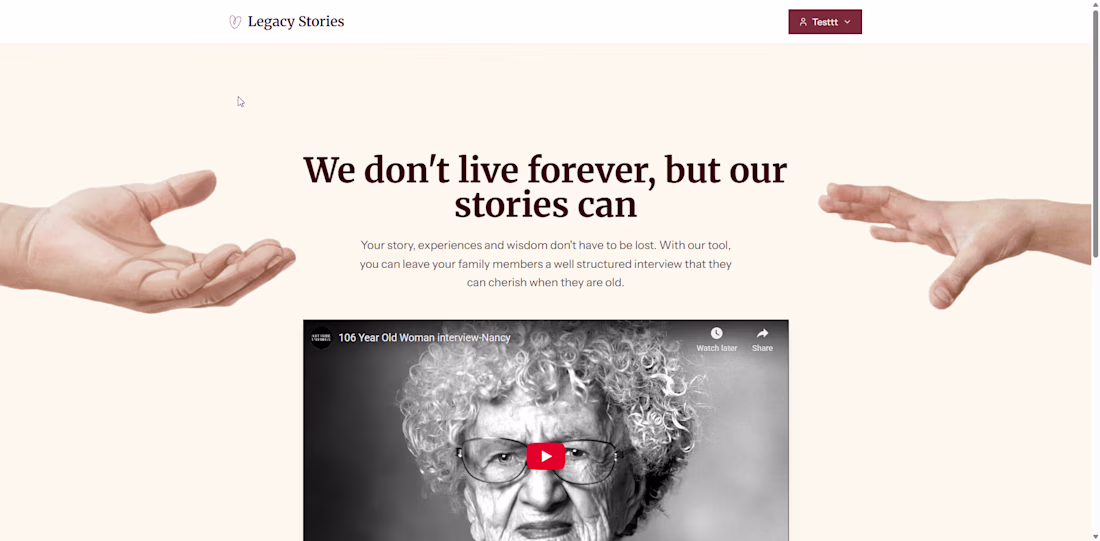Click the Legacy Stories heart logo icon
This screenshot has width=1100, height=541.
pyautogui.click(x=235, y=22)
